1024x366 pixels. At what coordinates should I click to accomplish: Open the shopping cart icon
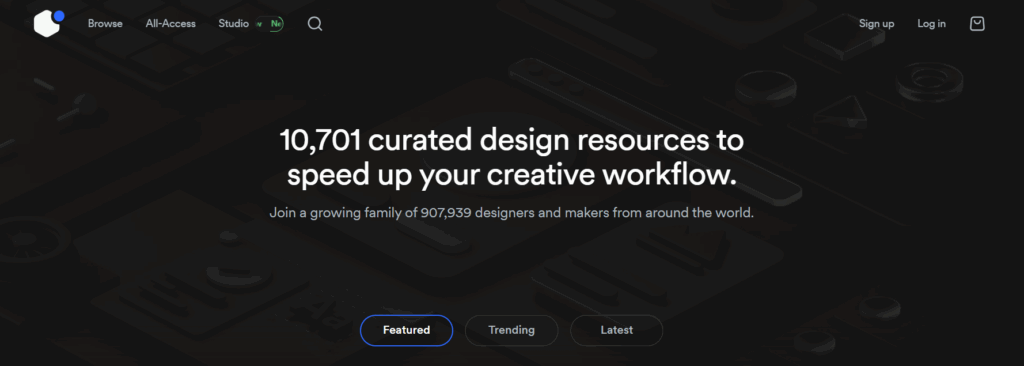(x=977, y=24)
